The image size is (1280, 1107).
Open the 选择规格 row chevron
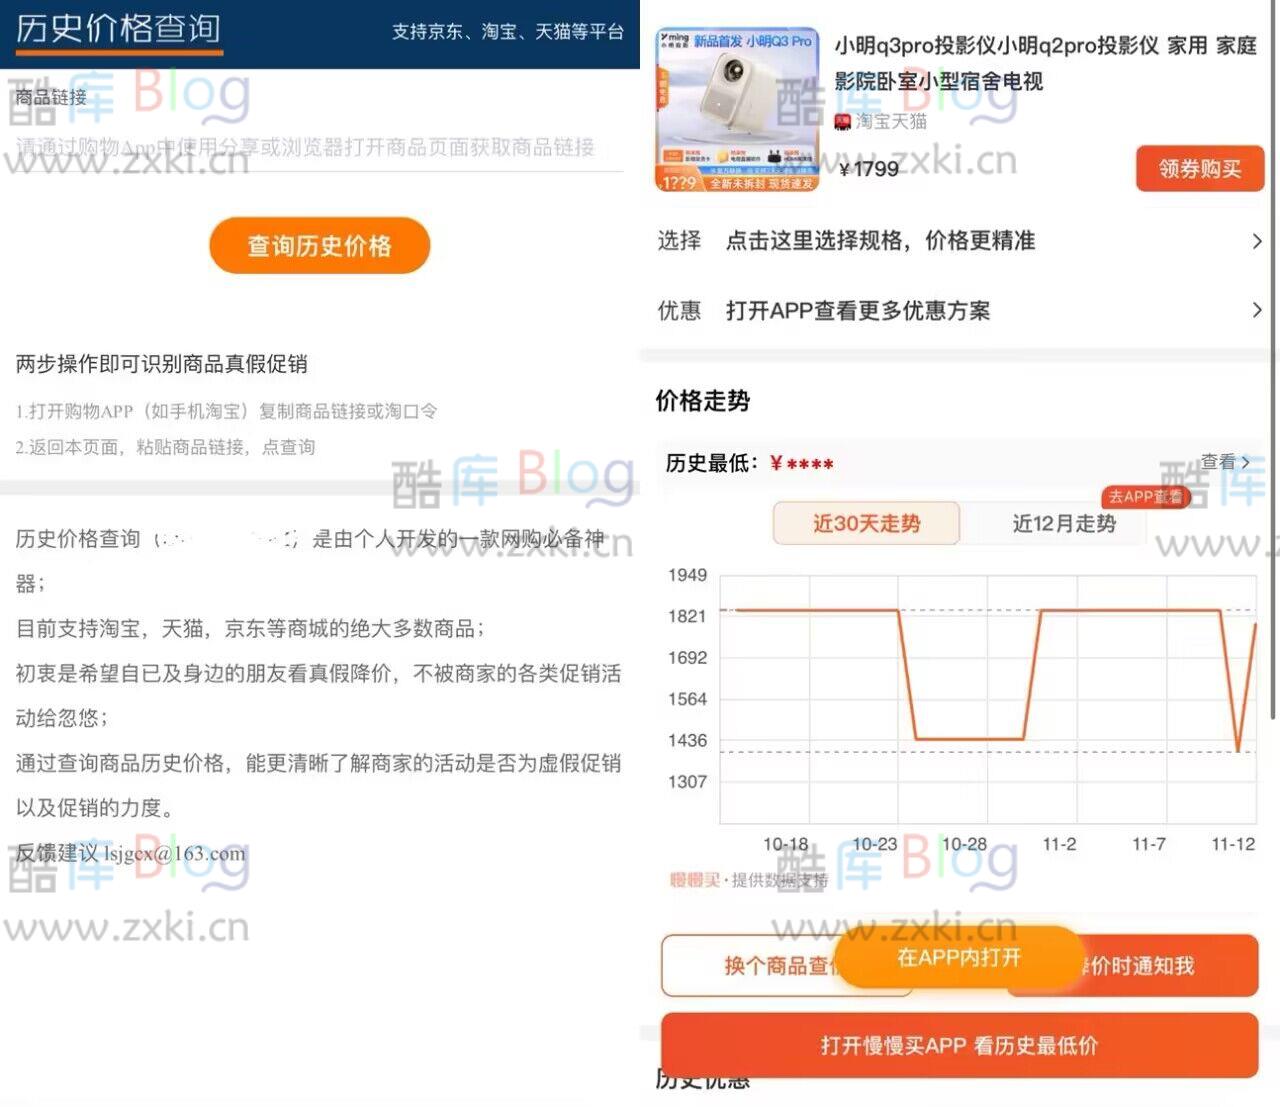coord(1257,241)
